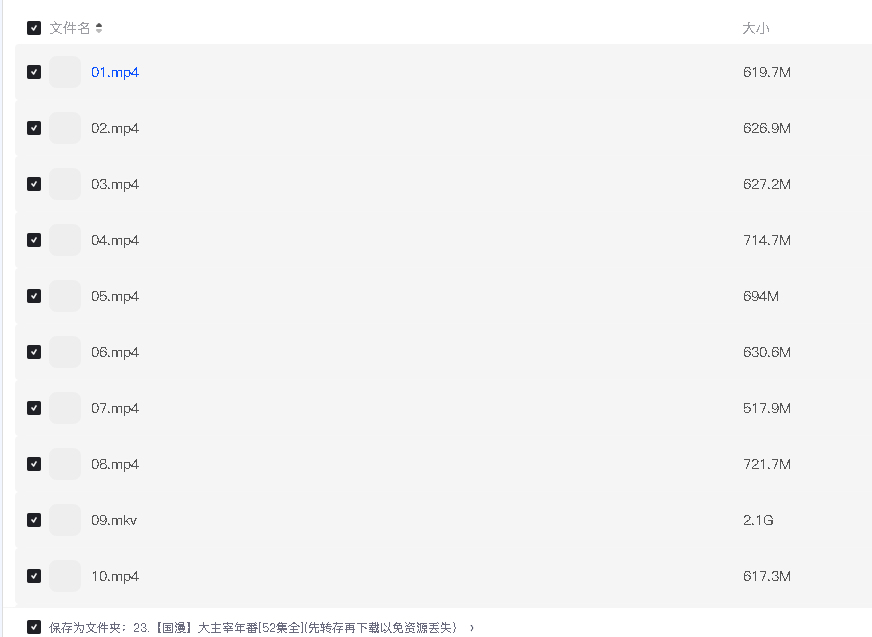872x637 pixels.
Task: Uncheck the checkbox for 10.mp4
Action: tap(34, 576)
